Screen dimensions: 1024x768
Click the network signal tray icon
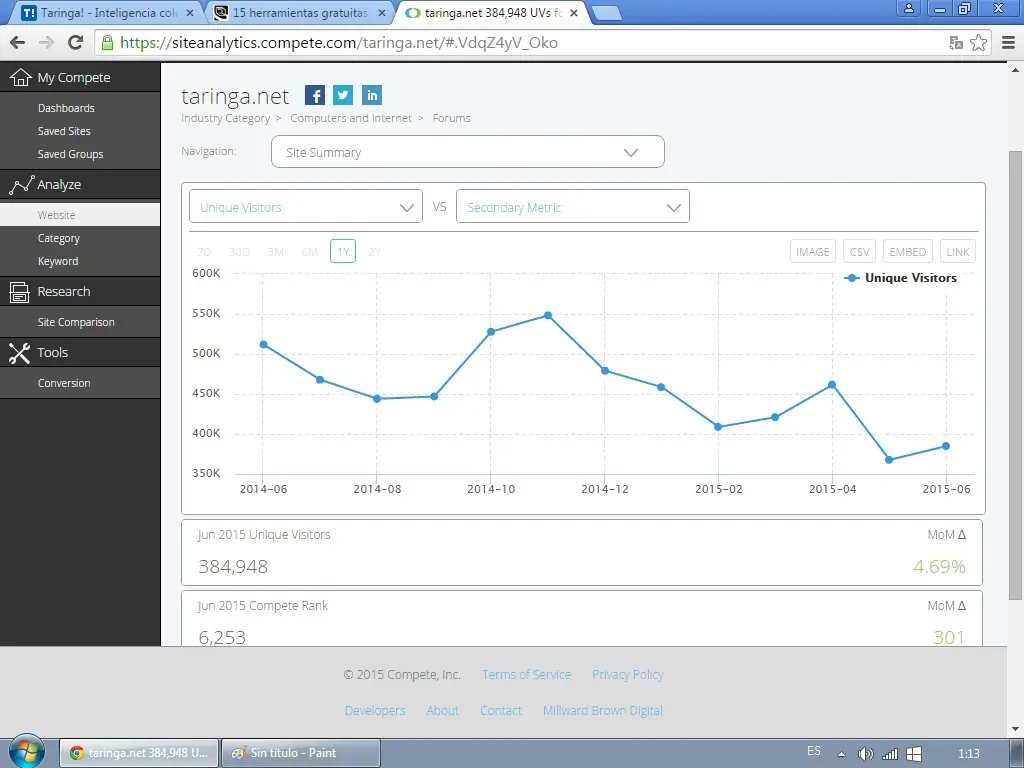click(x=889, y=754)
